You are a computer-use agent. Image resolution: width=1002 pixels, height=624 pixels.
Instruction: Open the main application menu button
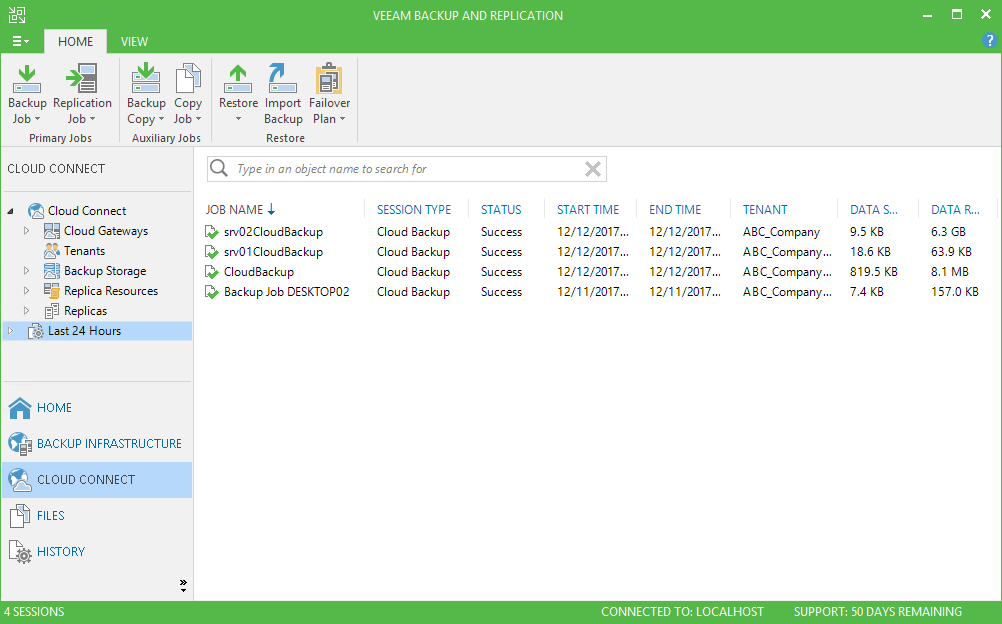pyautogui.click(x=20, y=42)
